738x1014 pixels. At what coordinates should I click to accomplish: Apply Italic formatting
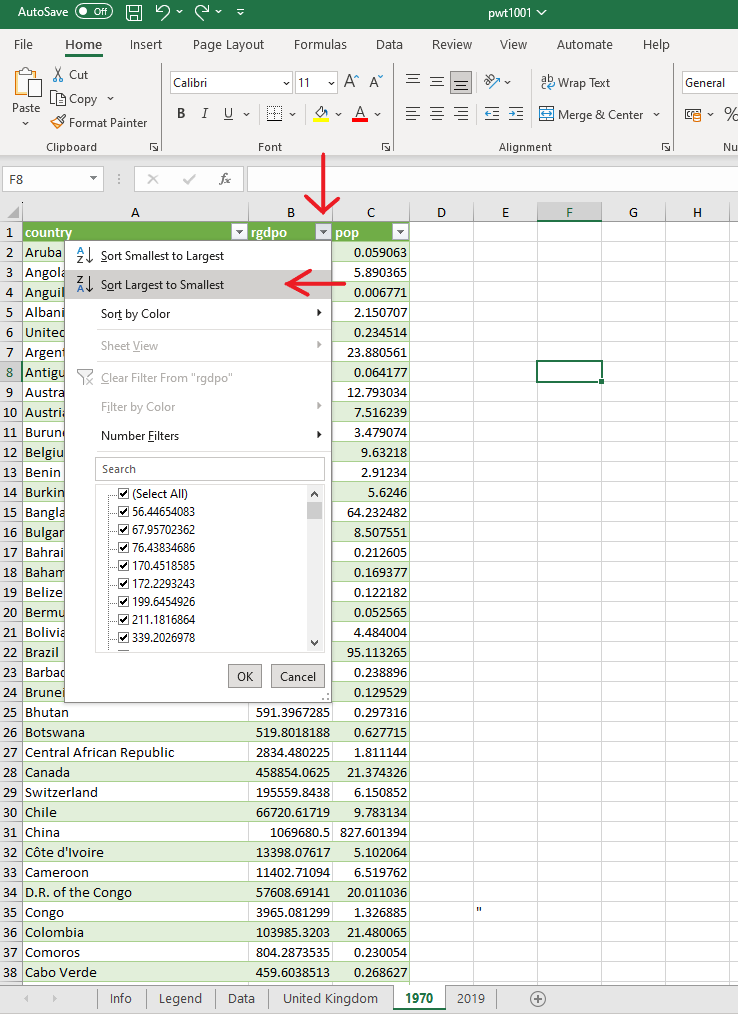205,114
